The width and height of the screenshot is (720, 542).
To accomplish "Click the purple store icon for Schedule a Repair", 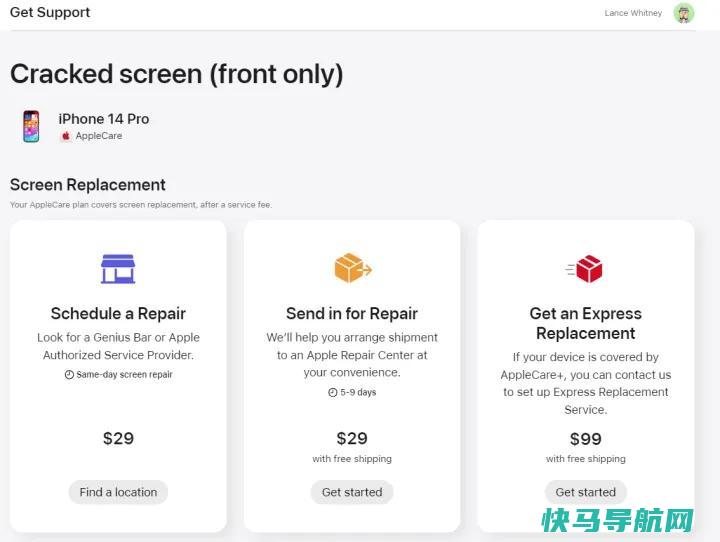I will click(x=118, y=269).
